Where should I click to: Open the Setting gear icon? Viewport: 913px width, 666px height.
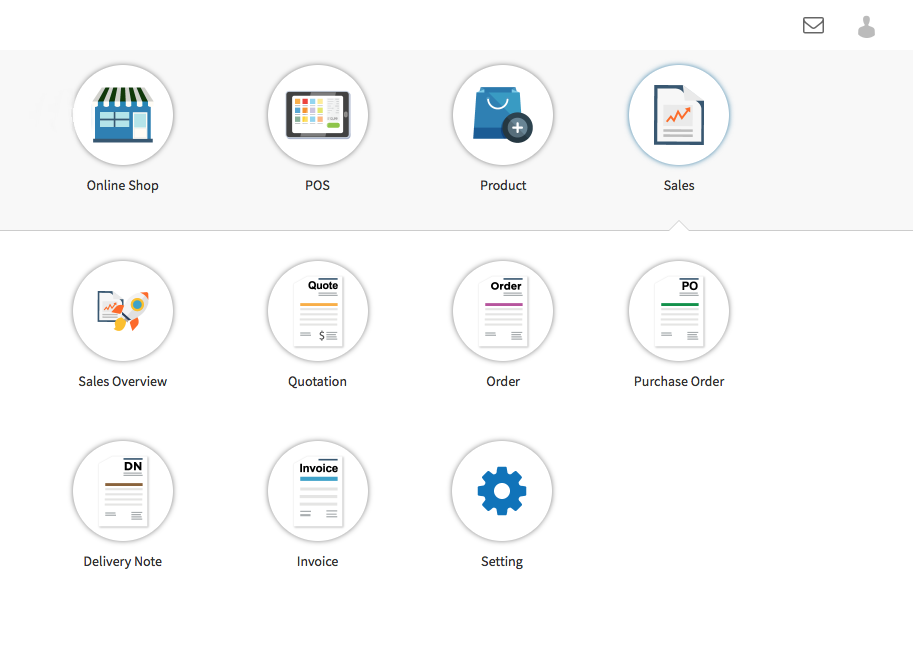click(502, 491)
